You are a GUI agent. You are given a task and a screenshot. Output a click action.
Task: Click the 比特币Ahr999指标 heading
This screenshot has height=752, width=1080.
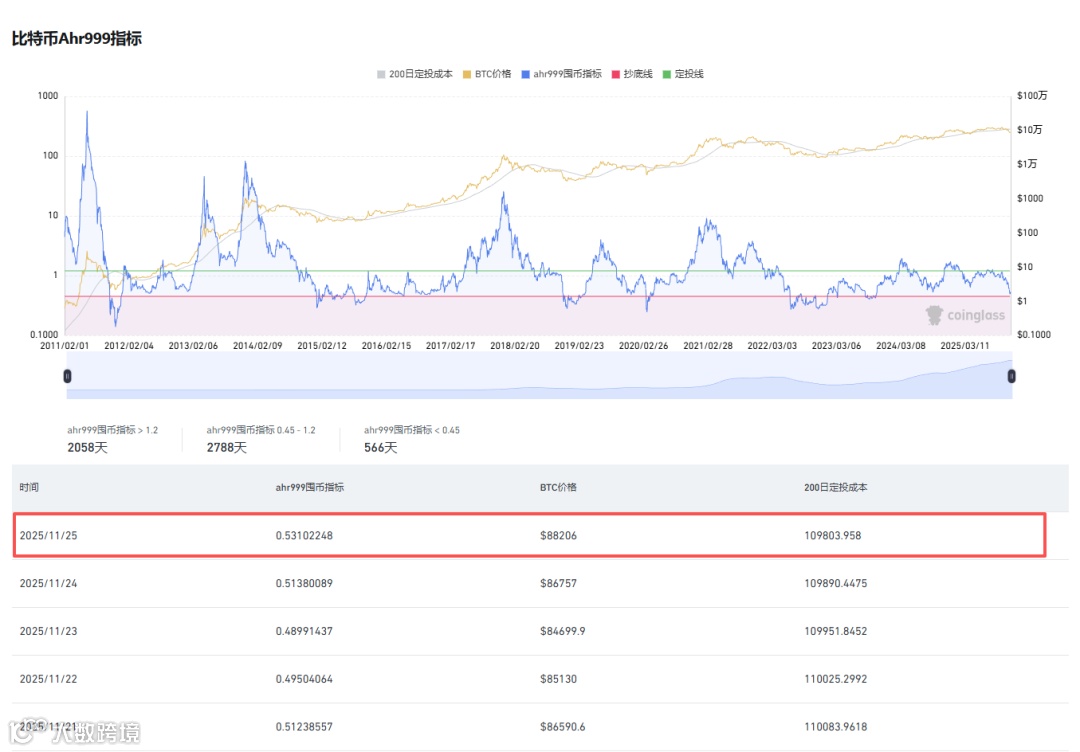pyautogui.click(x=76, y=39)
